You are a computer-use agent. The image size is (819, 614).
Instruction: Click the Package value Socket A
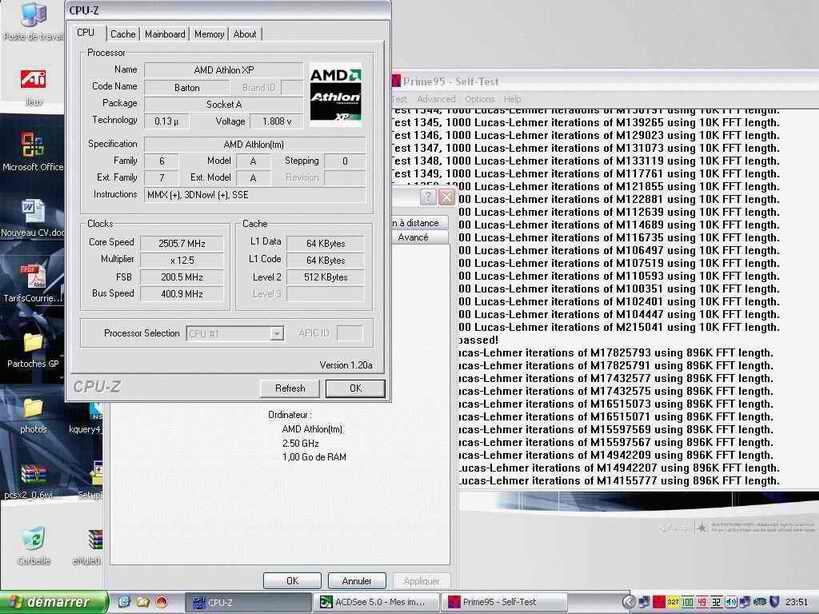coord(224,104)
